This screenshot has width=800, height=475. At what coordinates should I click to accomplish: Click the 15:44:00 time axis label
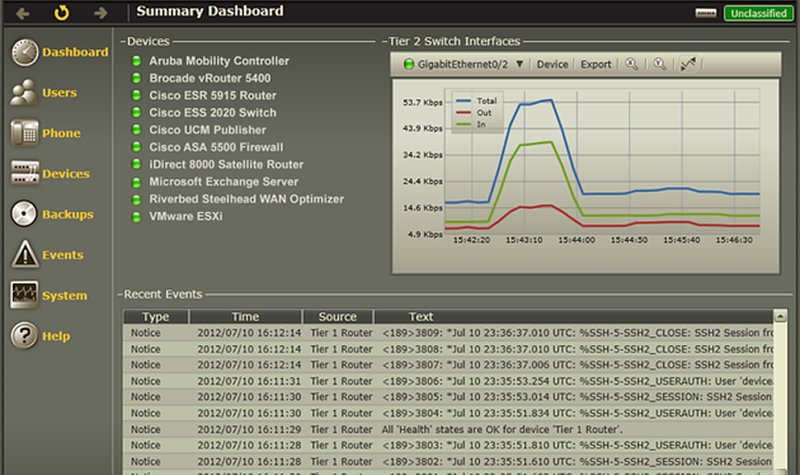click(576, 240)
